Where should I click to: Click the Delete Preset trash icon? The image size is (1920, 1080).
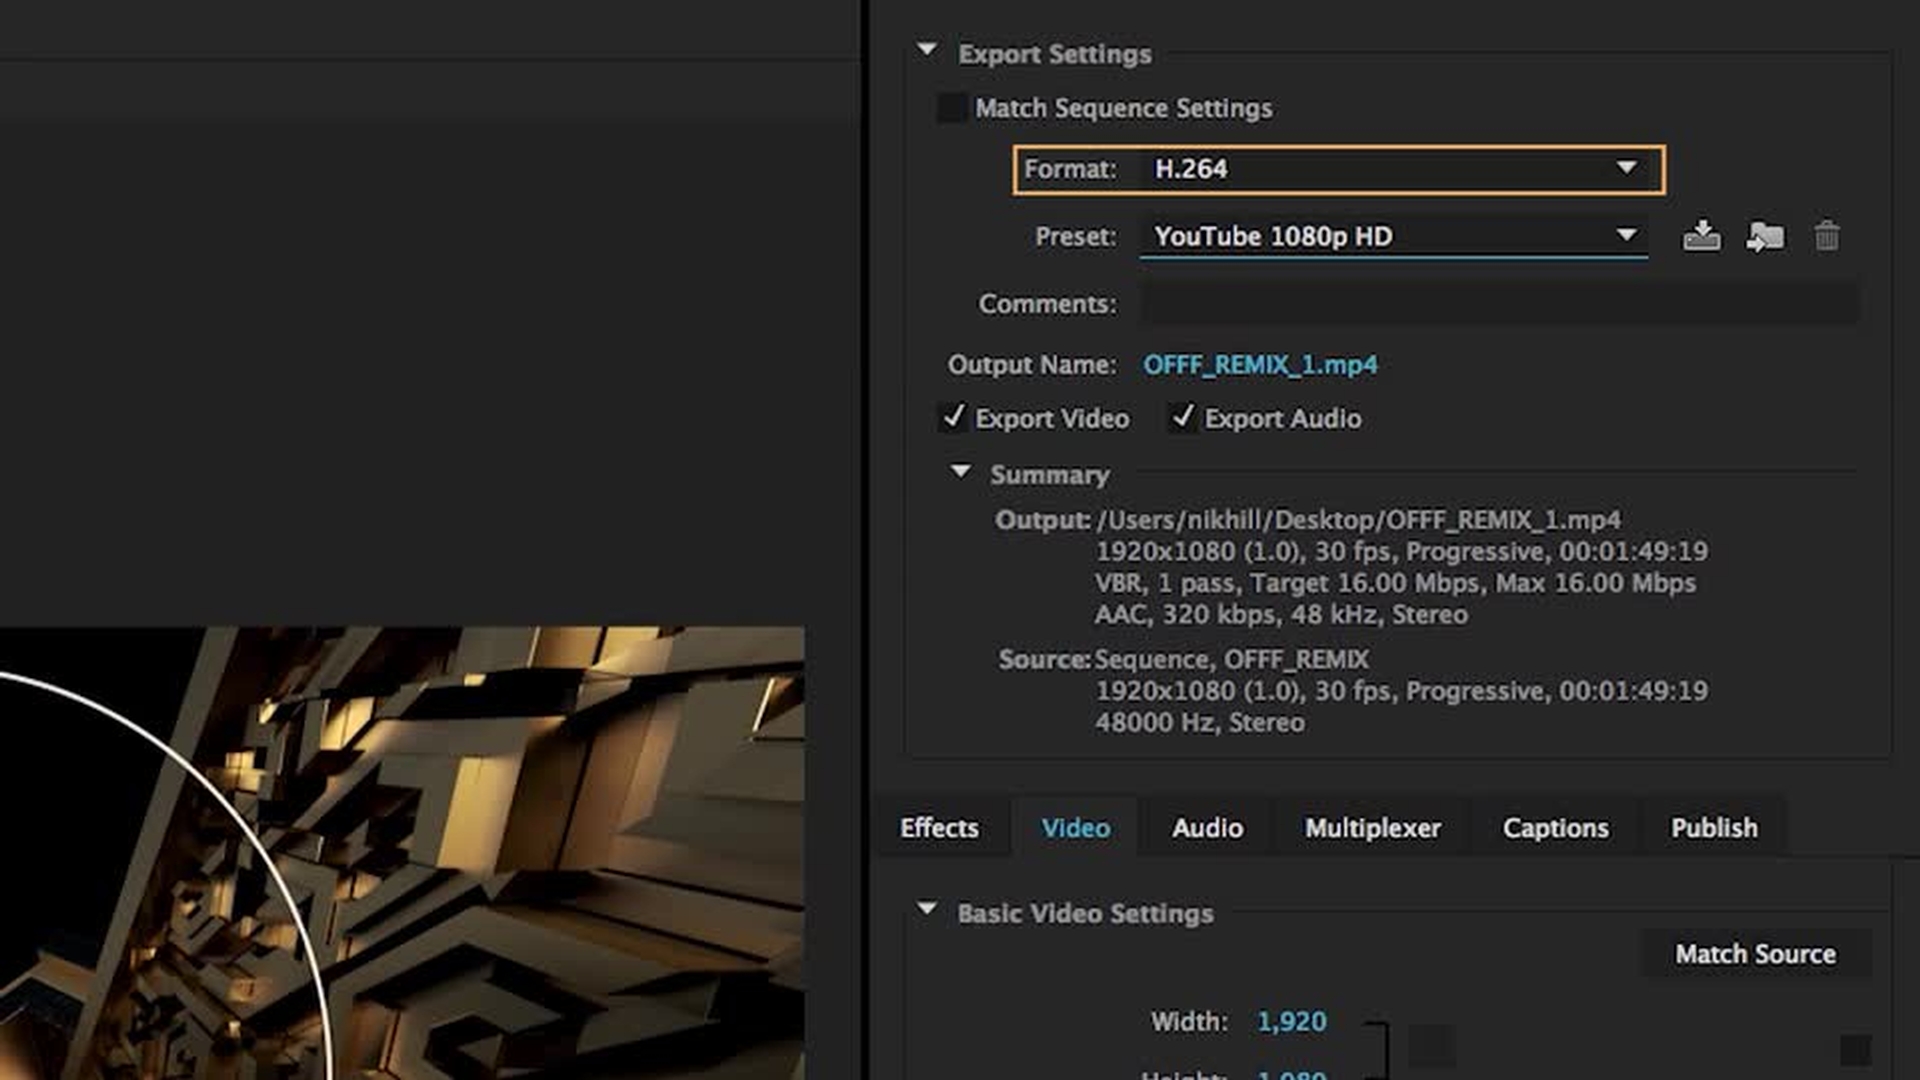1827,237
